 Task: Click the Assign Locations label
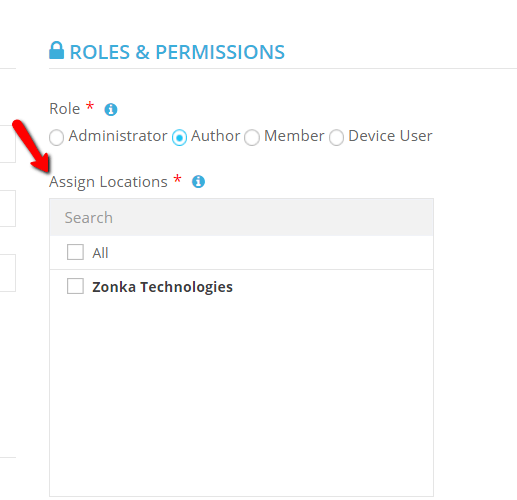point(108,182)
